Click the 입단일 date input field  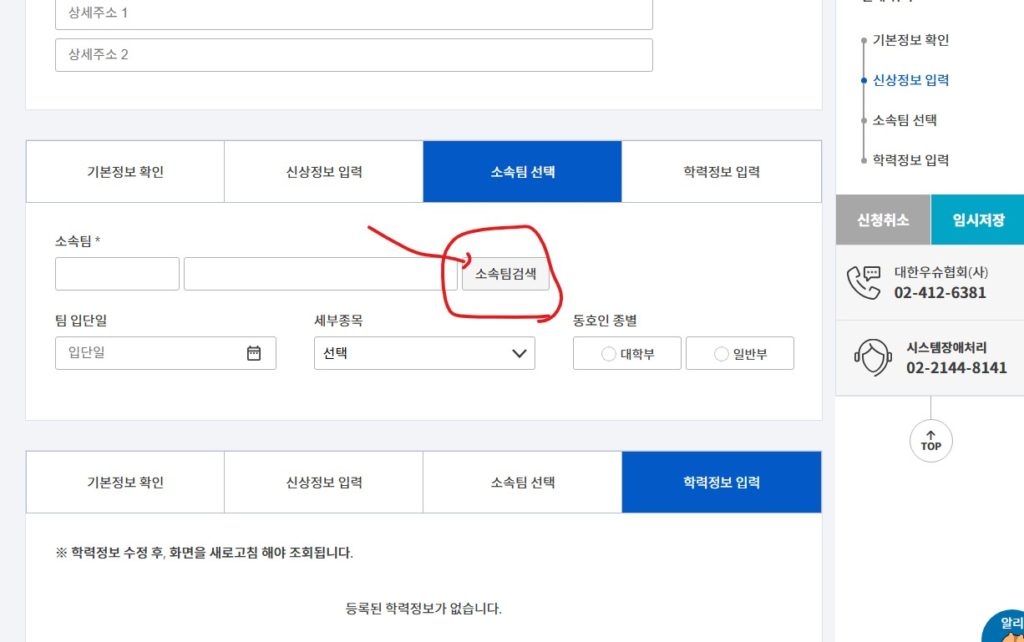[150, 353]
